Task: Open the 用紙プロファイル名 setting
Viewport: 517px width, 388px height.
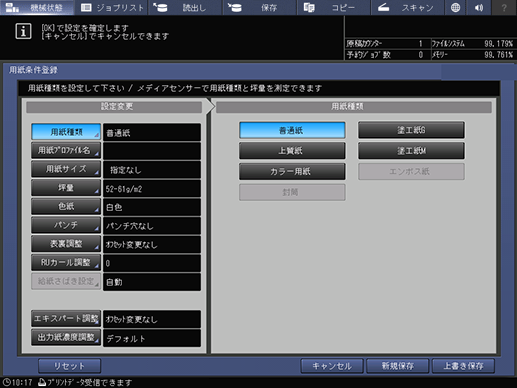Action: tap(66, 150)
